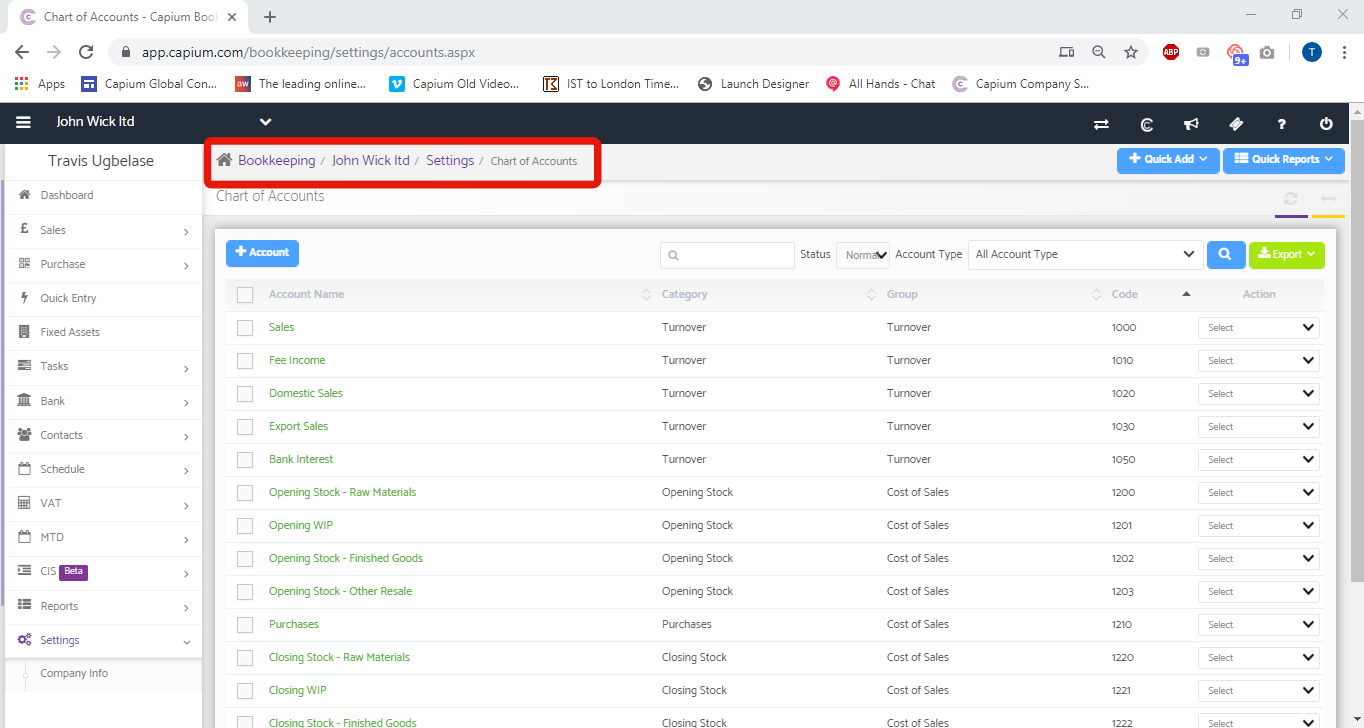Viewport: 1364px width, 728px height.
Task: Click the expand width arrows icon
Action: 1328,198
